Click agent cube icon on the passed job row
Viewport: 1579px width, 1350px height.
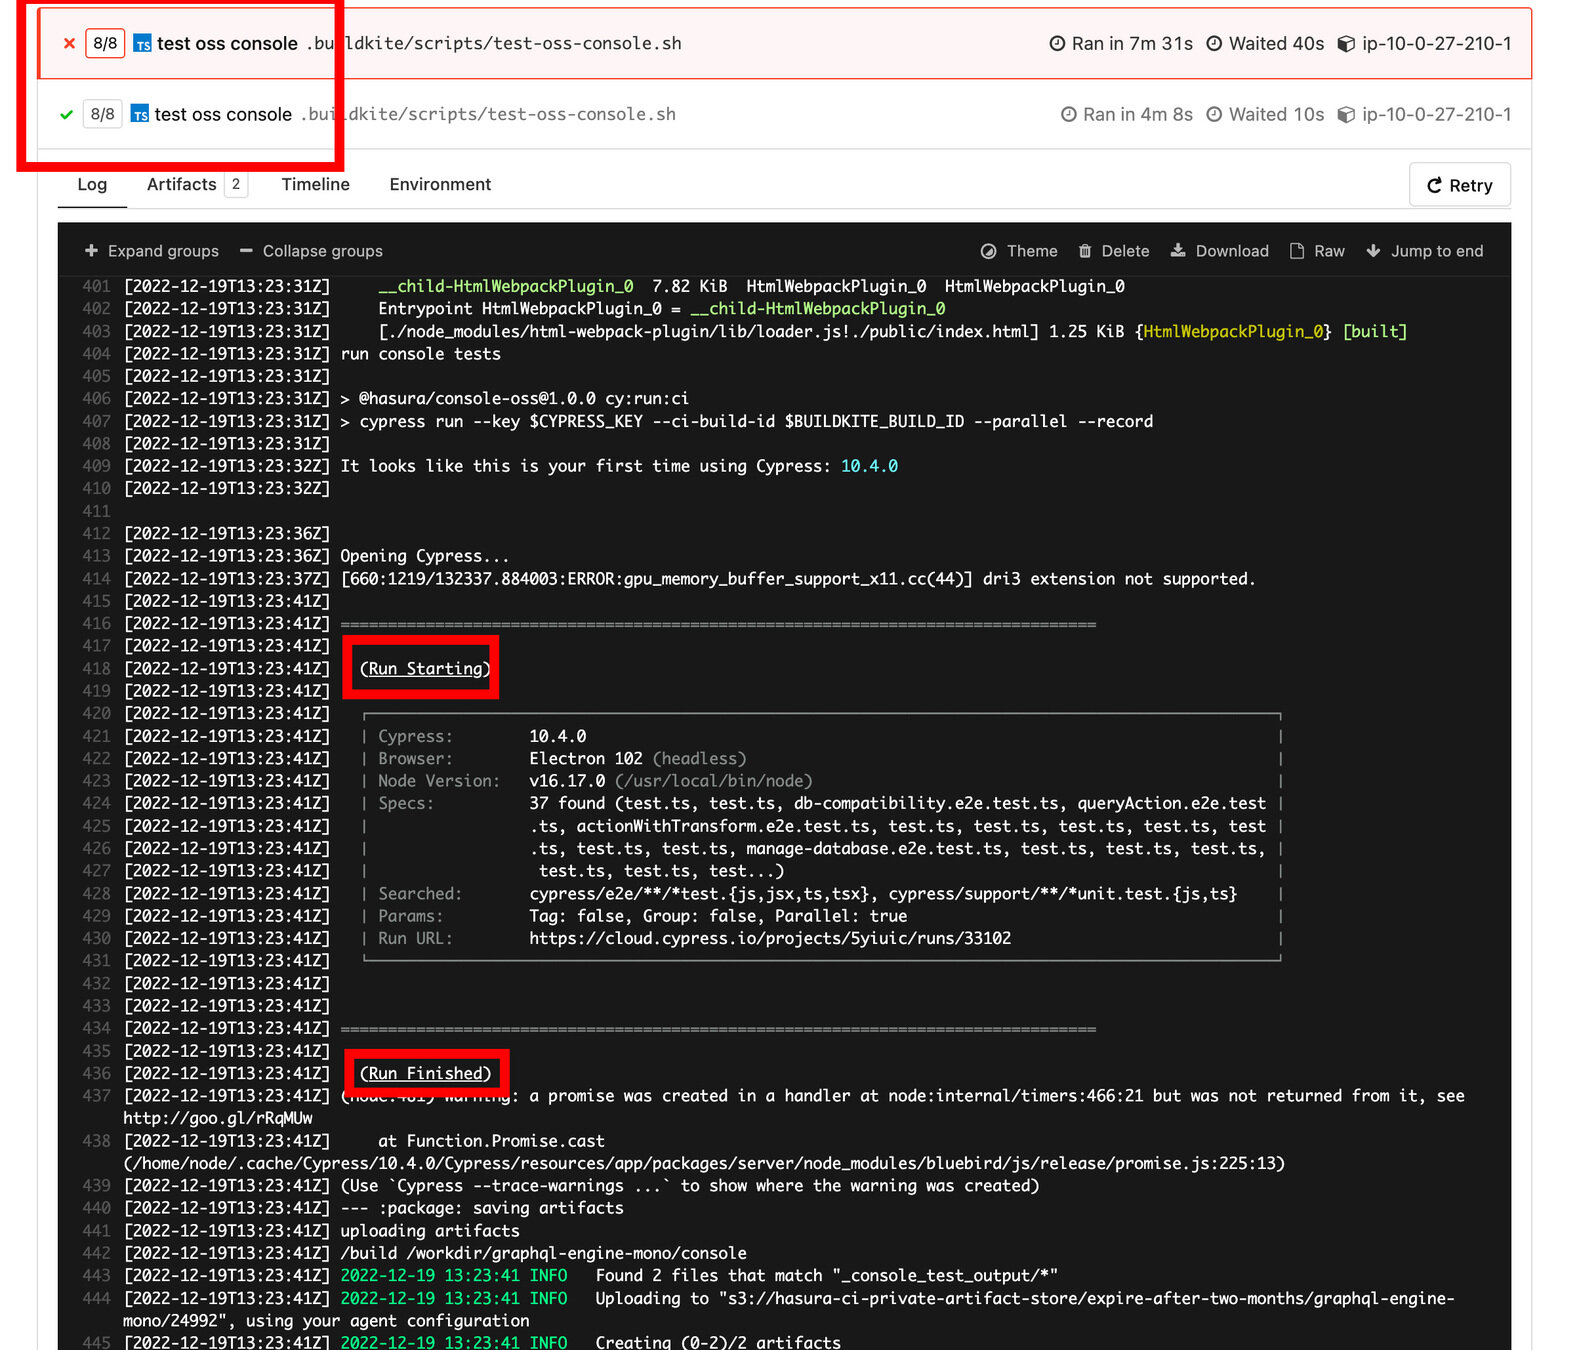[1346, 115]
